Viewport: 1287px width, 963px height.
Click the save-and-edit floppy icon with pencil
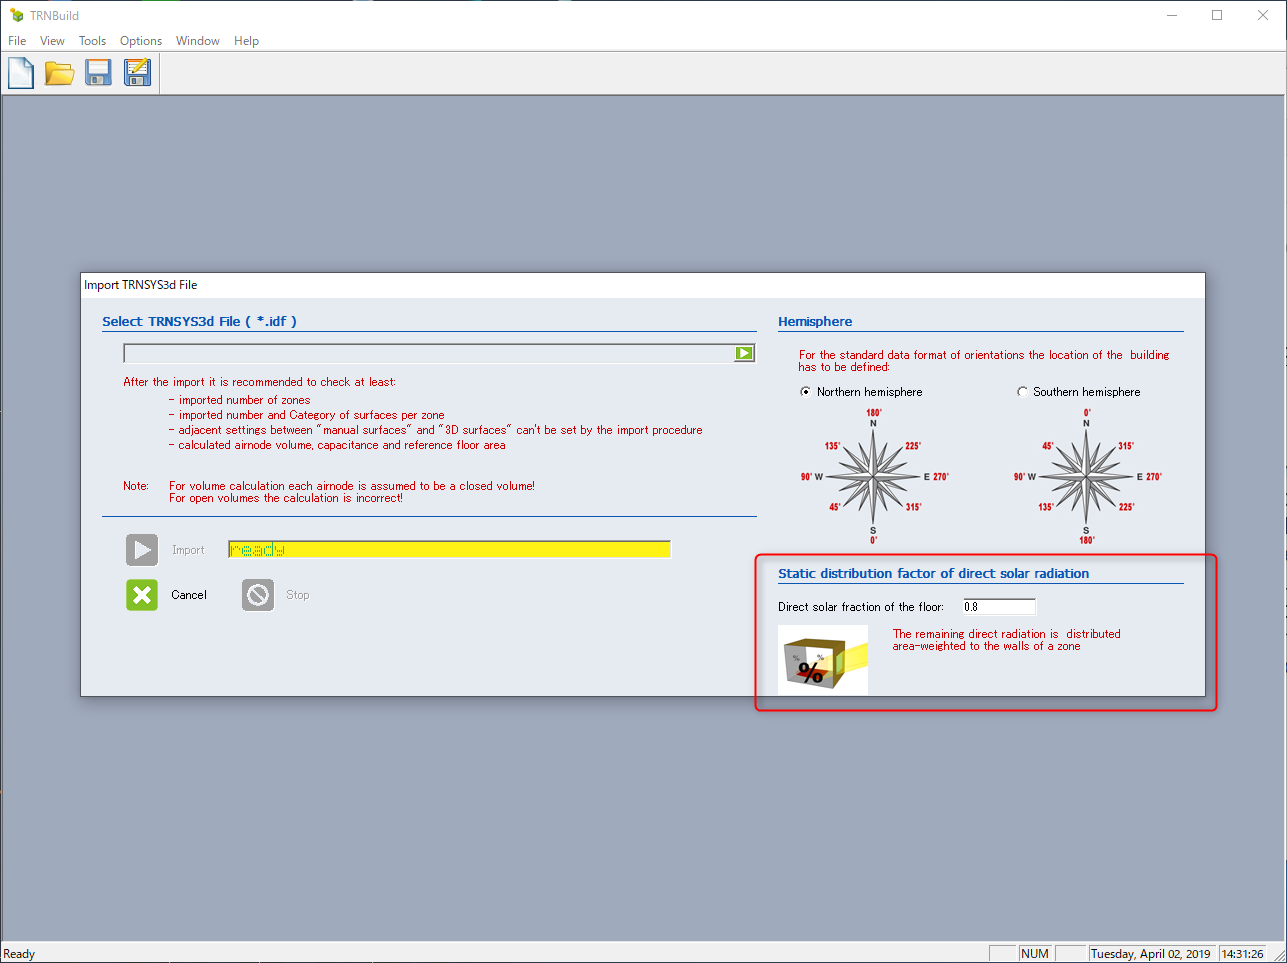click(x=137, y=73)
